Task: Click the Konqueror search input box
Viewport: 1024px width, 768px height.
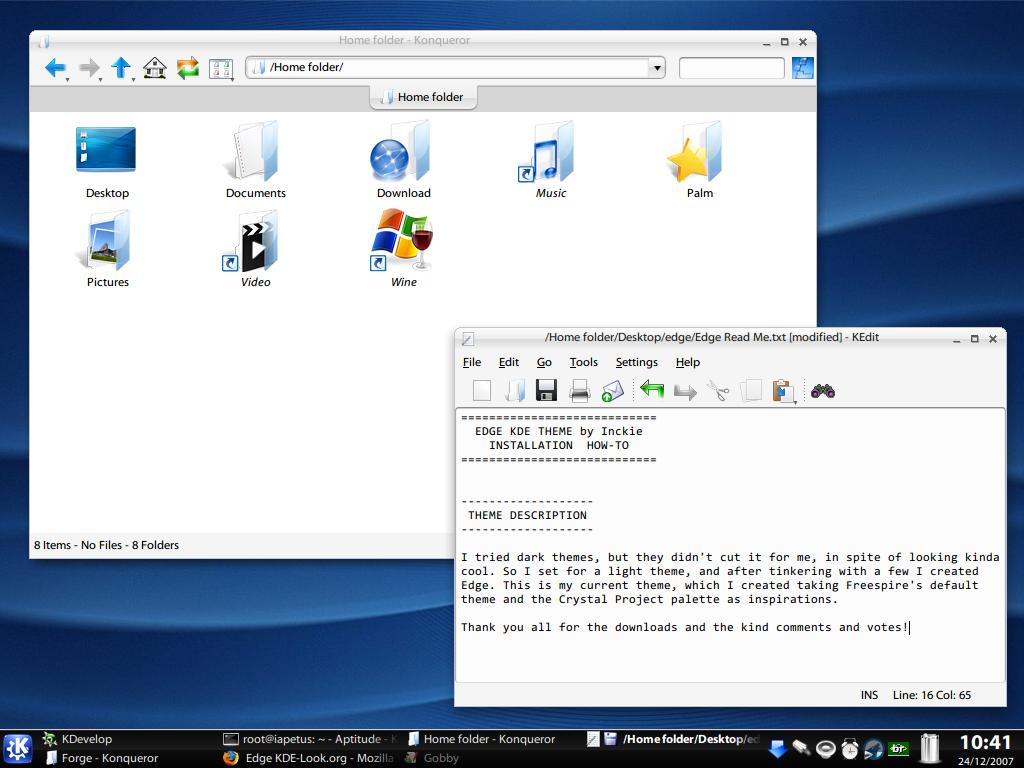Action: [x=731, y=68]
